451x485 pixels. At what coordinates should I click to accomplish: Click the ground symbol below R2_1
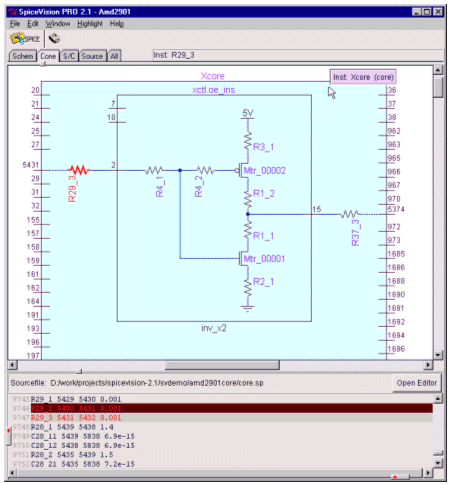[x=248, y=308]
